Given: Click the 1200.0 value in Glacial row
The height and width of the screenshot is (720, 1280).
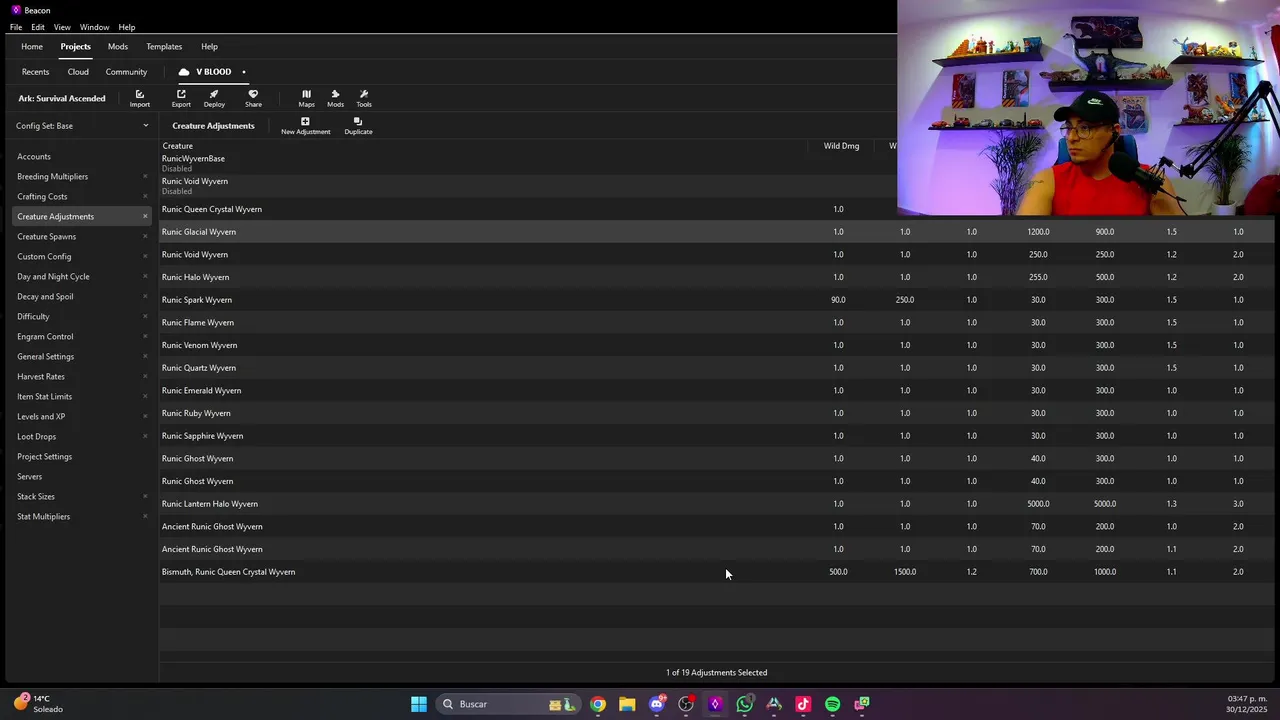Looking at the screenshot, I should tap(1038, 232).
